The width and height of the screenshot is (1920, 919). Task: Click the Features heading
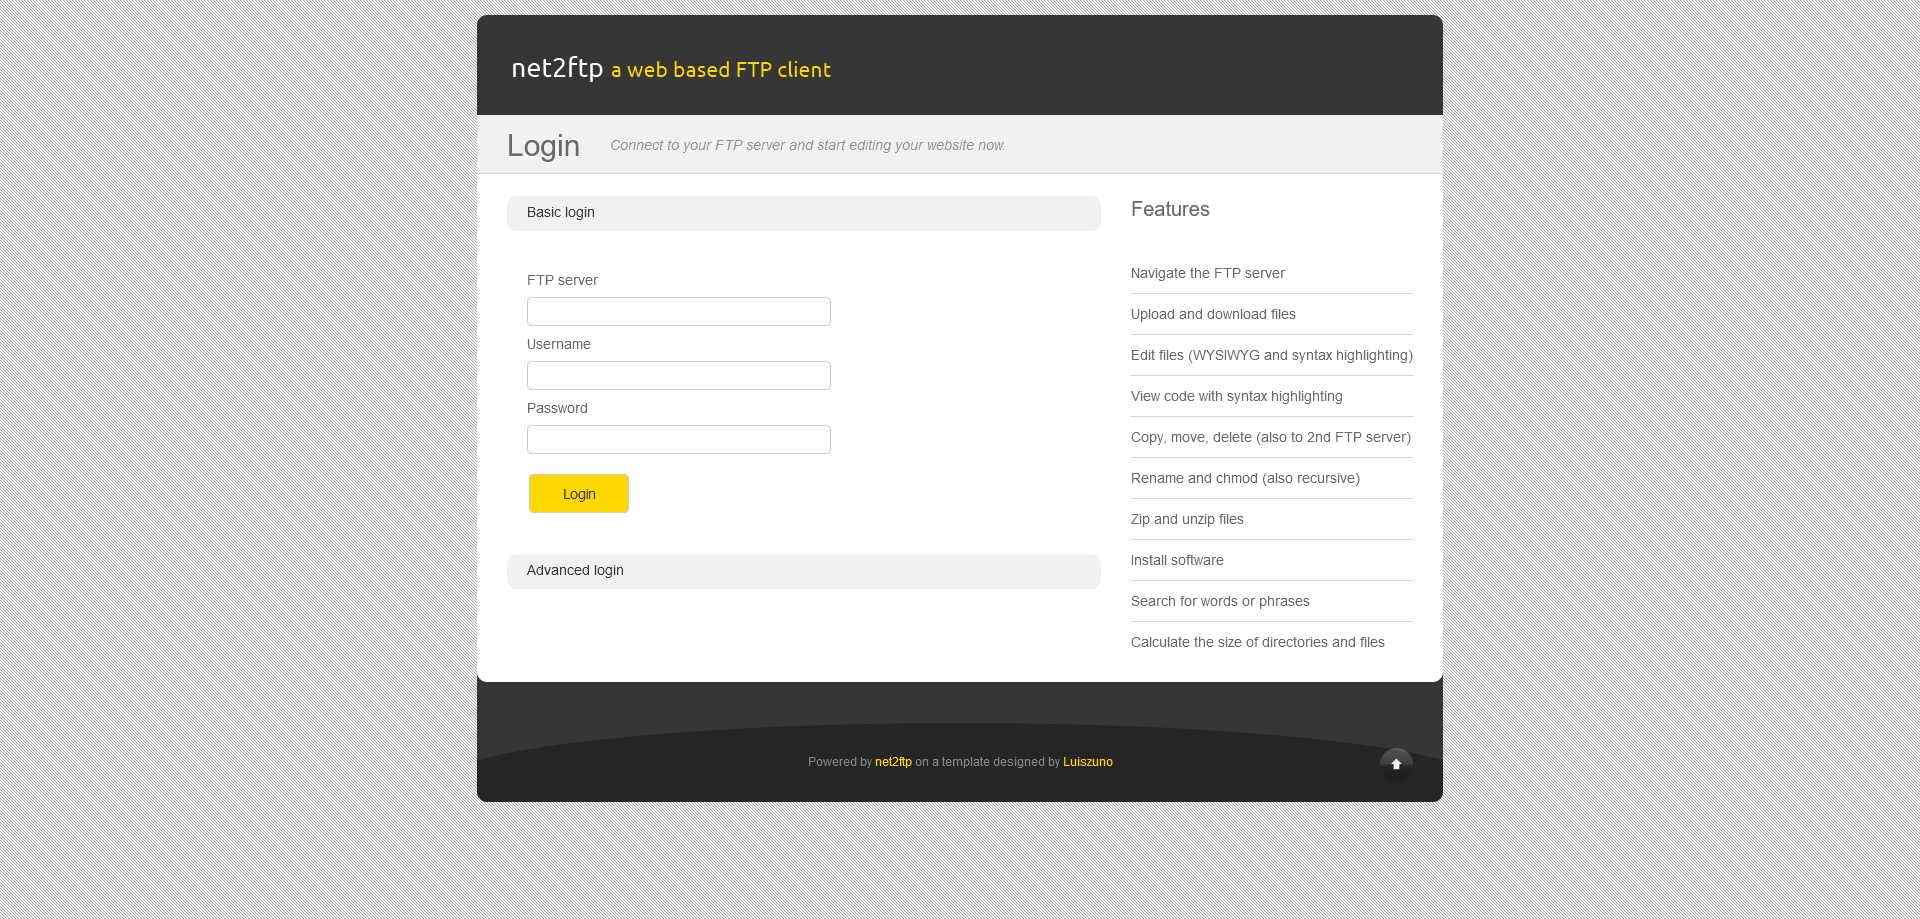coord(1170,209)
